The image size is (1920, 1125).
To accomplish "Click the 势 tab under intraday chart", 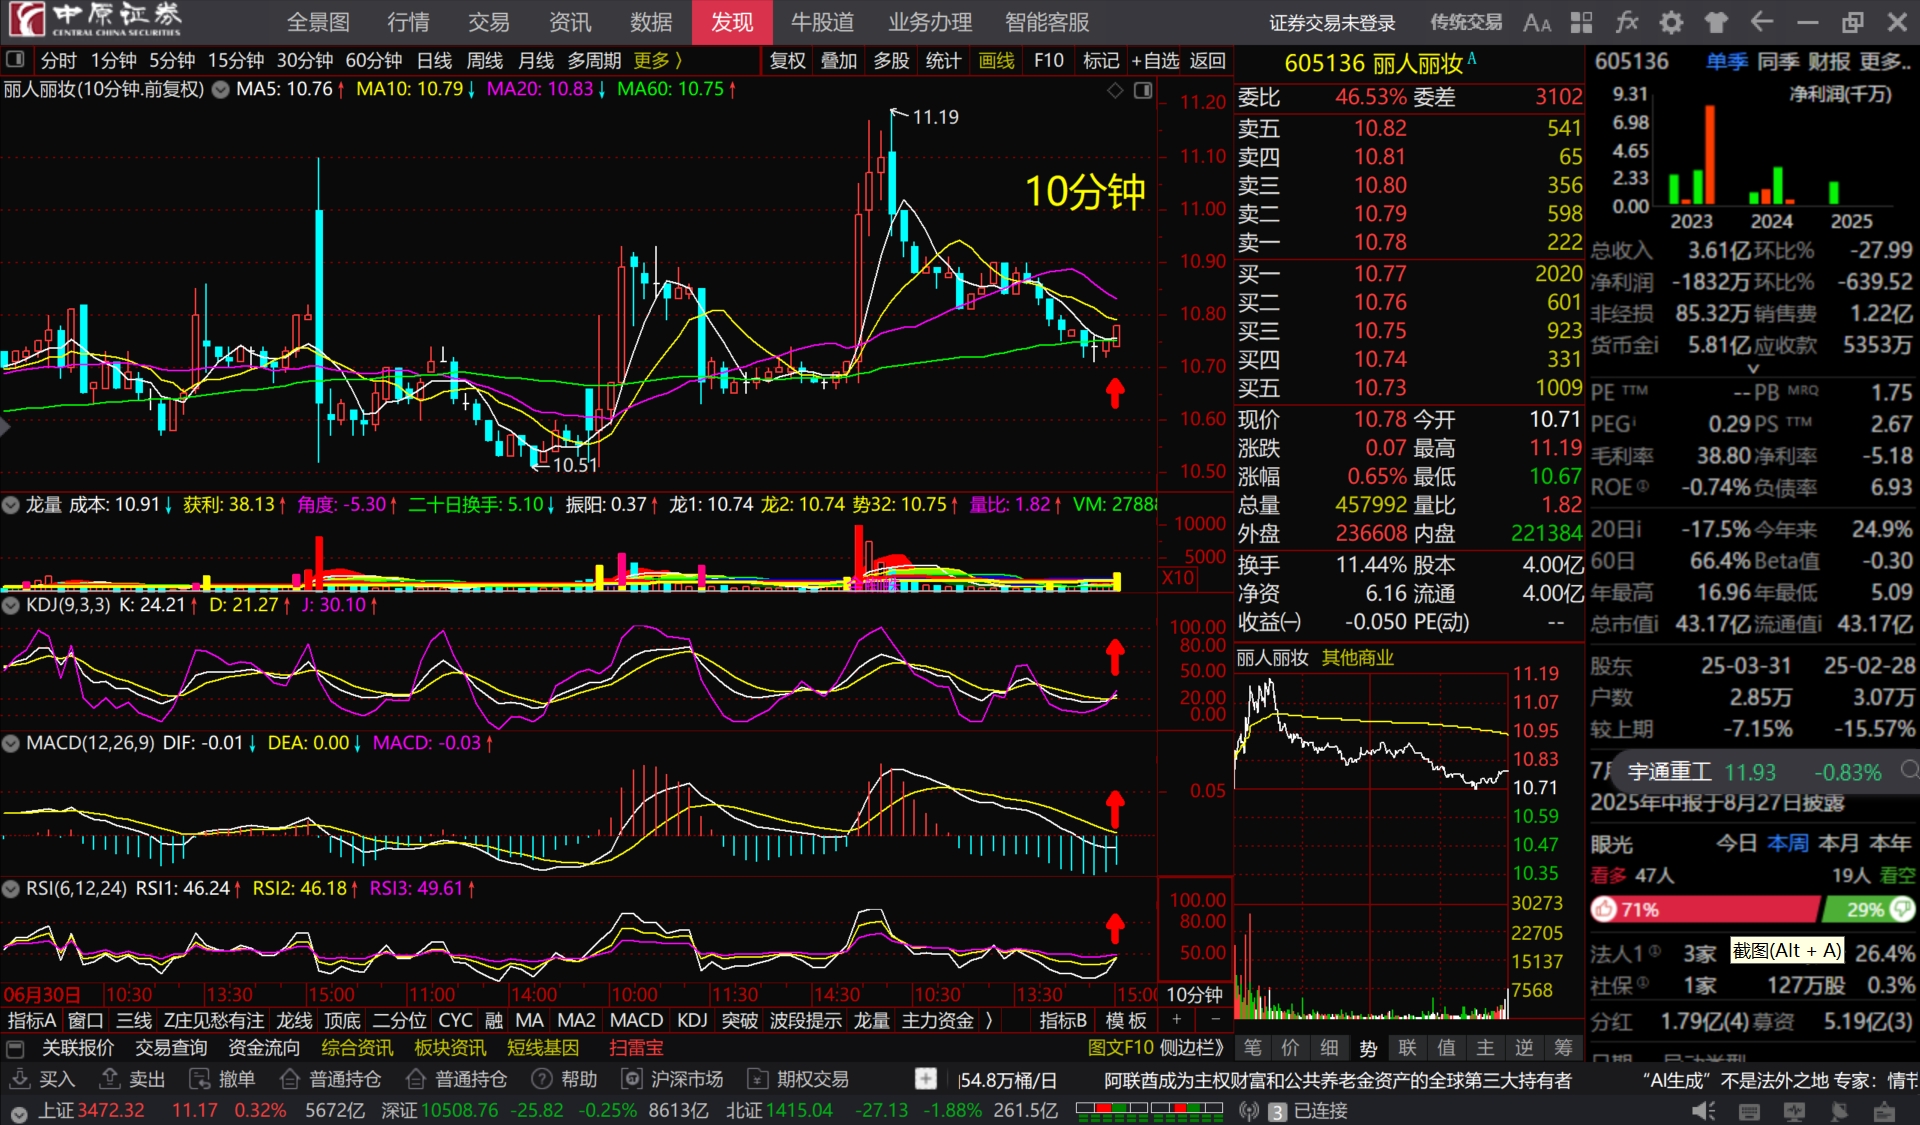I will point(1368,1048).
